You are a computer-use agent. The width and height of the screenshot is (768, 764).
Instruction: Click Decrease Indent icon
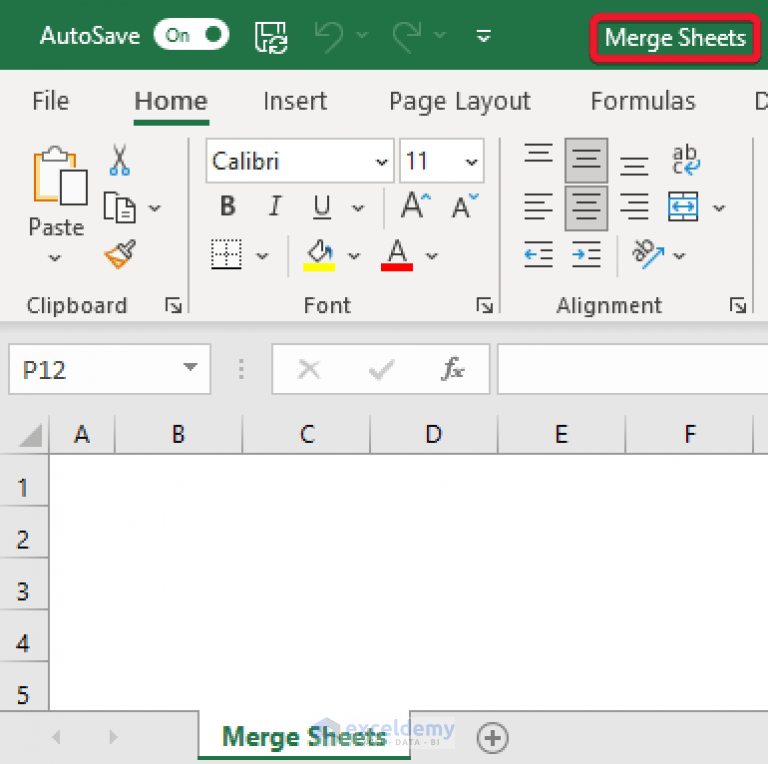coord(538,254)
